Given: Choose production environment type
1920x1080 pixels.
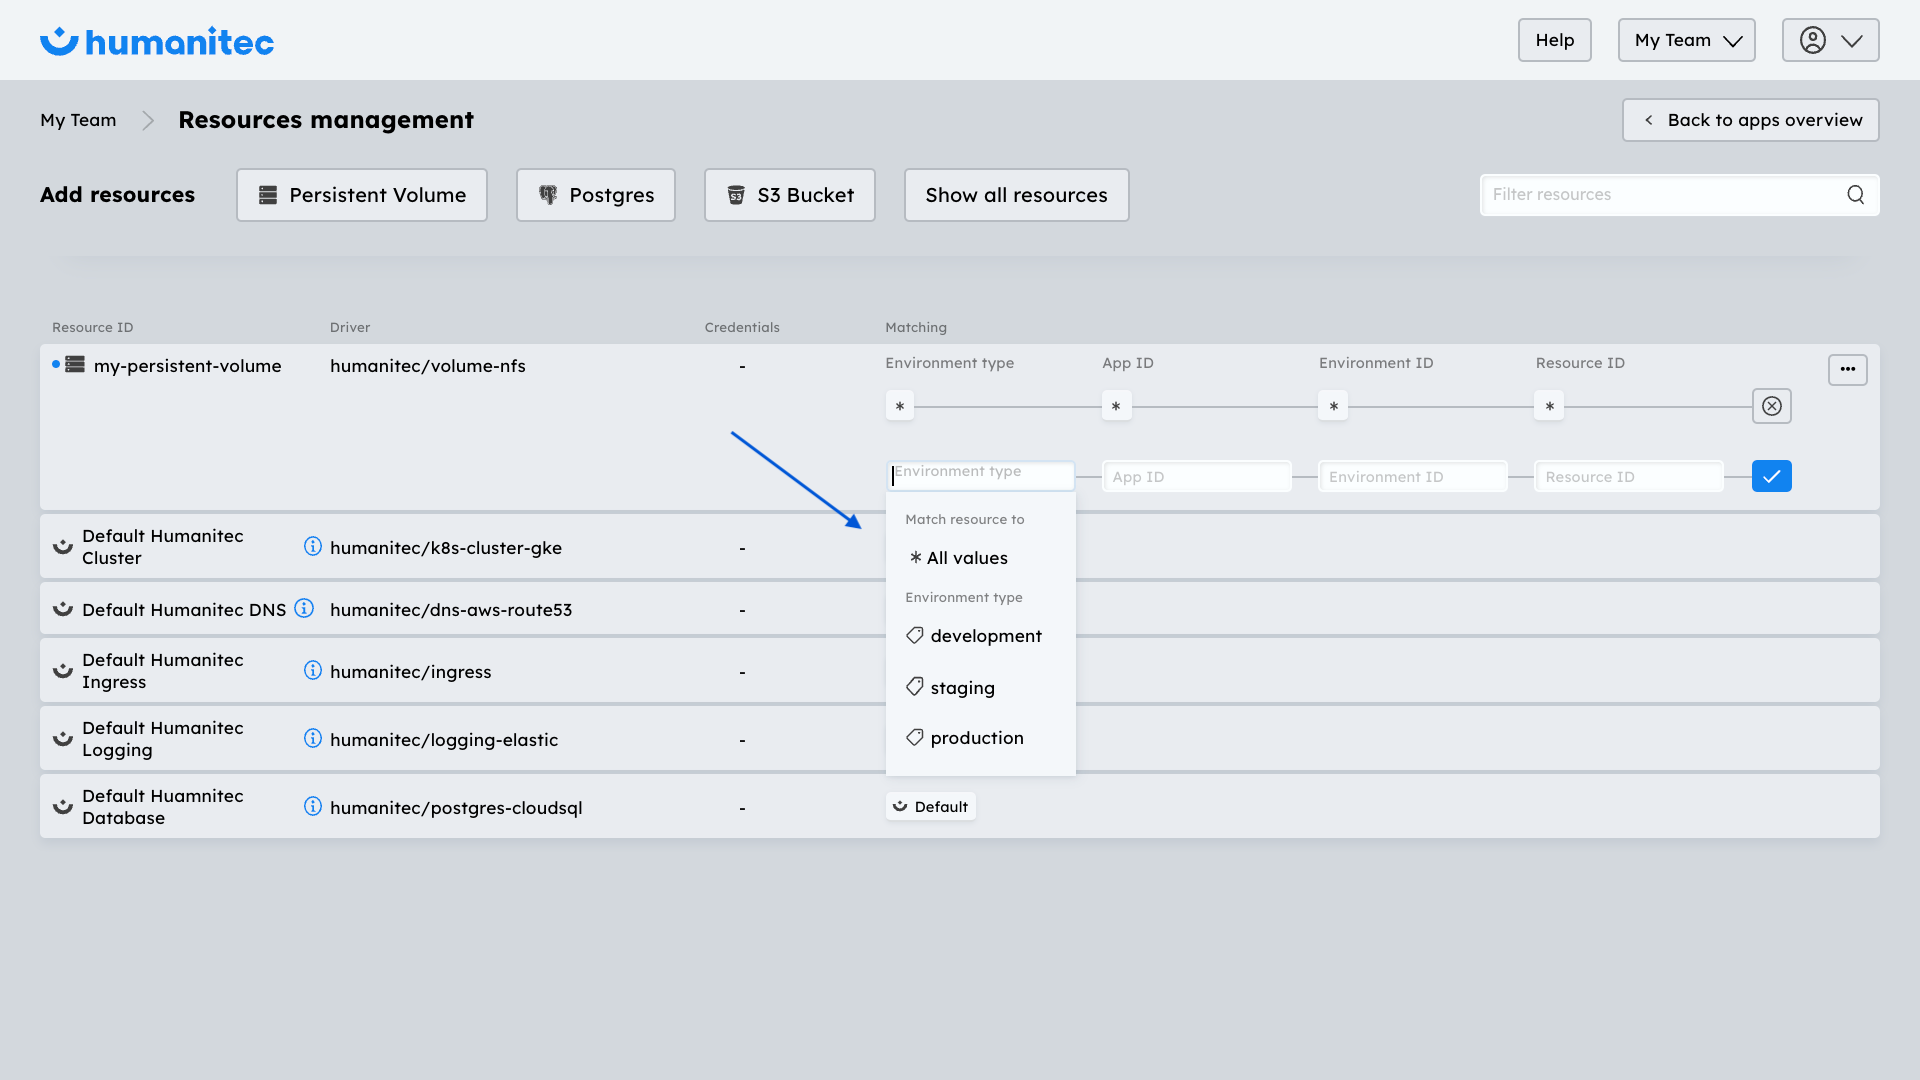Looking at the screenshot, I should click(x=981, y=738).
